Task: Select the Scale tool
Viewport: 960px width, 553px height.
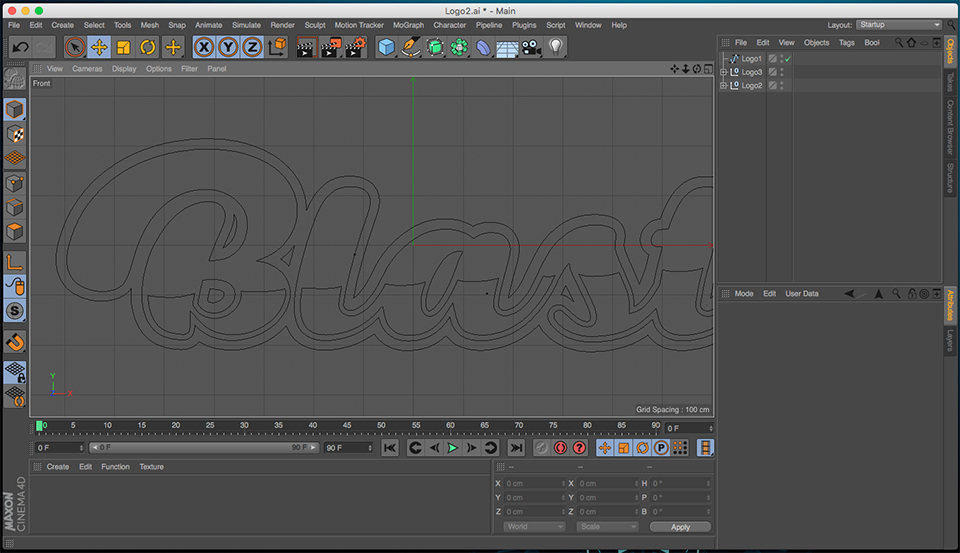Action: tap(123, 47)
